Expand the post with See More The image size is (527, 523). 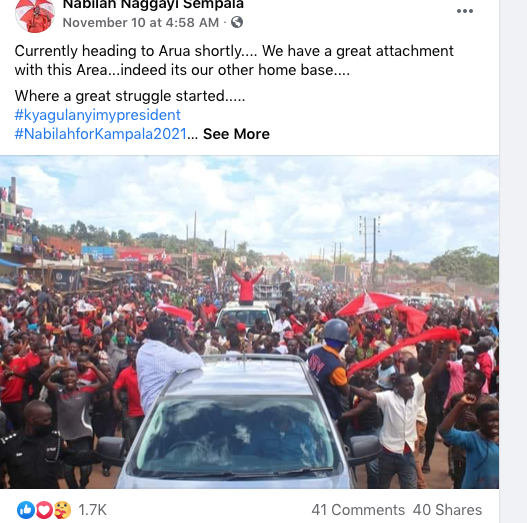tap(236, 134)
